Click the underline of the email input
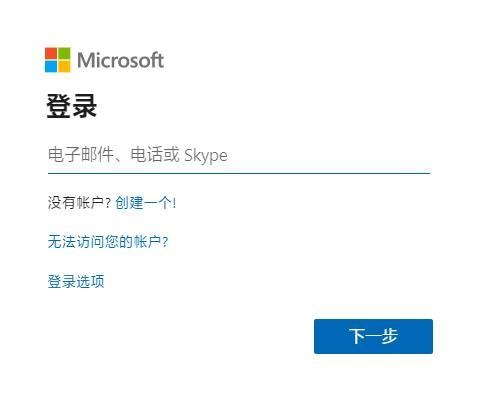 coord(239,173)
